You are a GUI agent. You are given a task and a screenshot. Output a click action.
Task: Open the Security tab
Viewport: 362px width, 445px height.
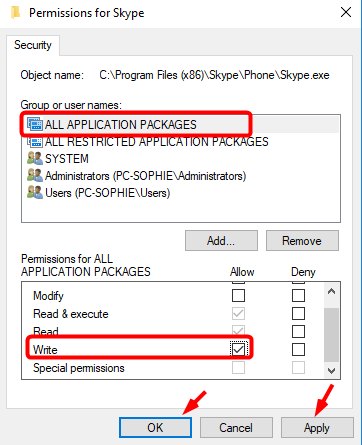pos(33,45)
